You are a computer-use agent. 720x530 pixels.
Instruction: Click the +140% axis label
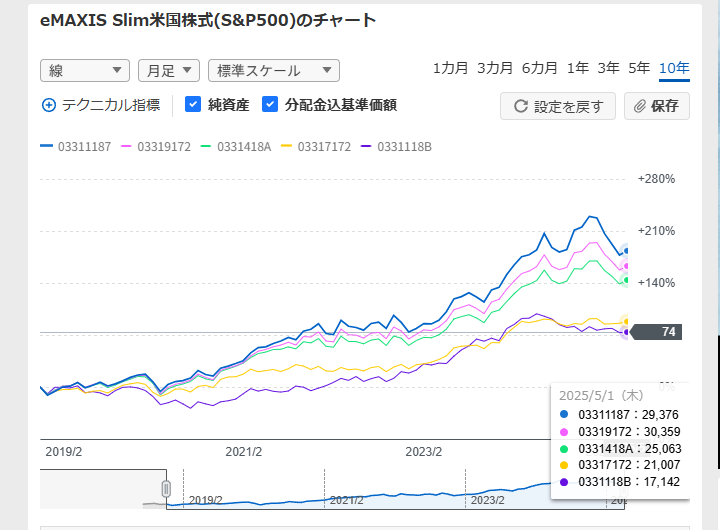656,283
